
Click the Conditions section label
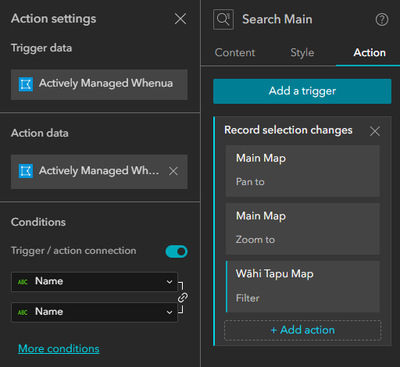(x=38, y=222)
